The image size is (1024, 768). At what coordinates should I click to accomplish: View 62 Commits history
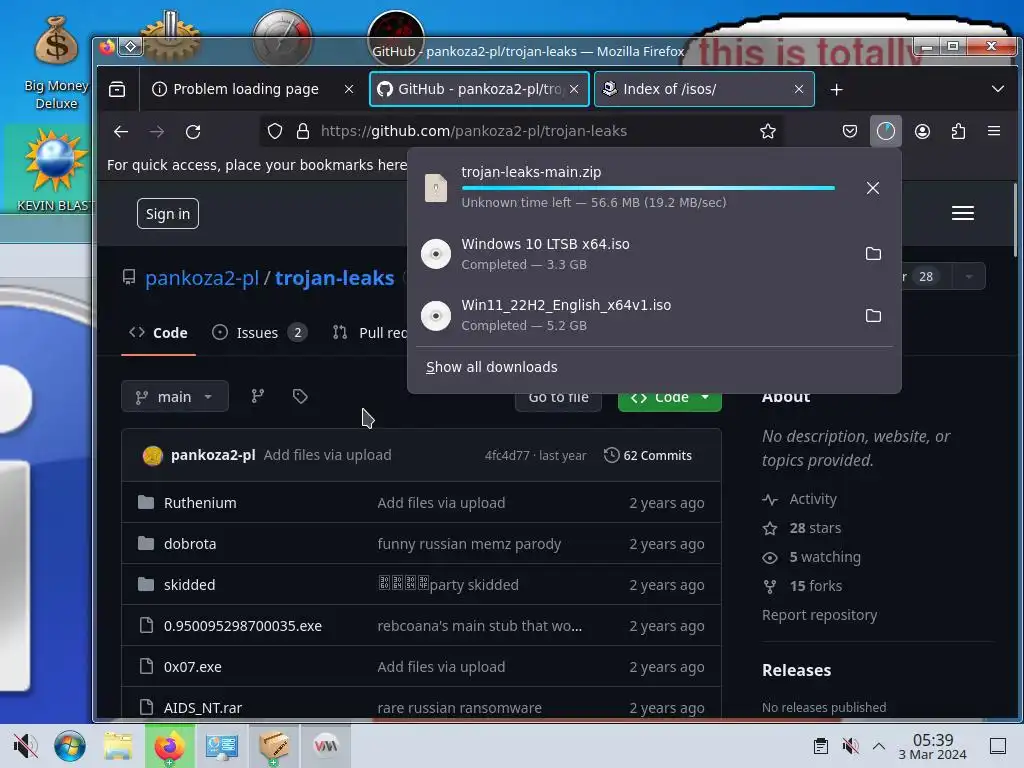(648, 455)
